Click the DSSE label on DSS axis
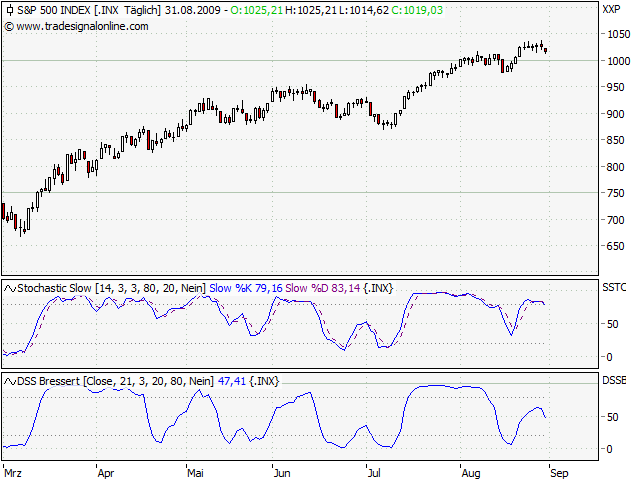 pyautogui.click(x=614, y=380)
